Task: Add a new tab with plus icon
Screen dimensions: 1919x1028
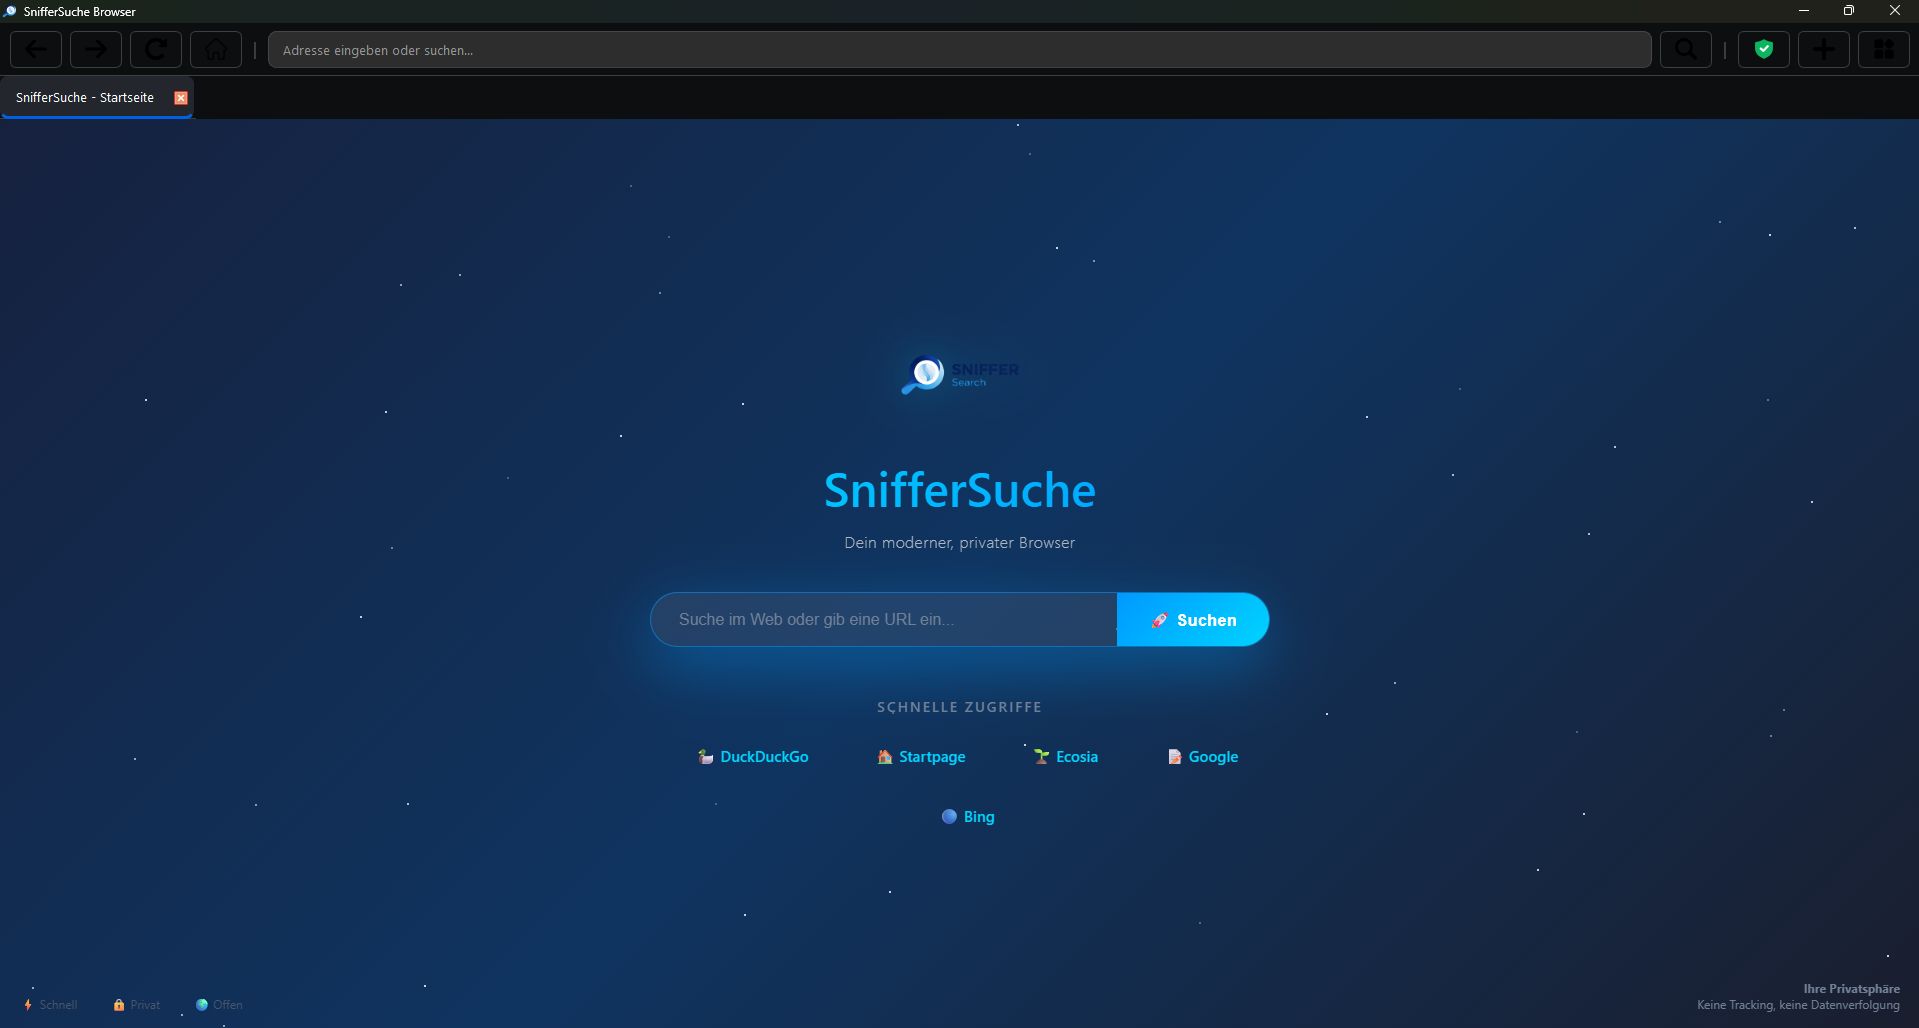Action: point(1823,49)
